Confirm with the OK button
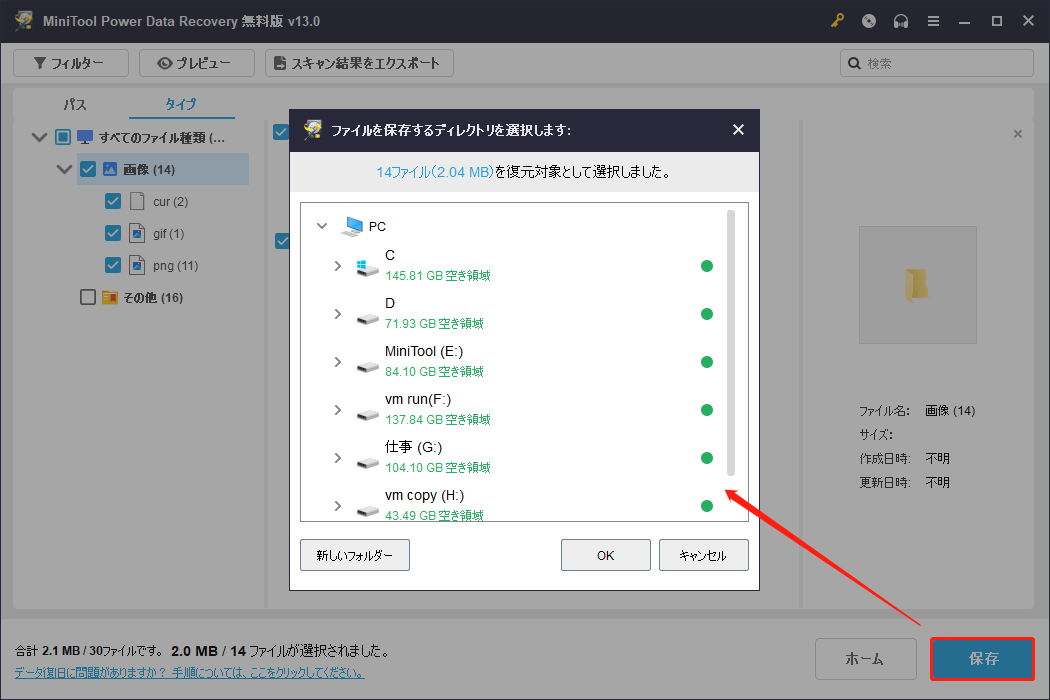 (605, 555)
